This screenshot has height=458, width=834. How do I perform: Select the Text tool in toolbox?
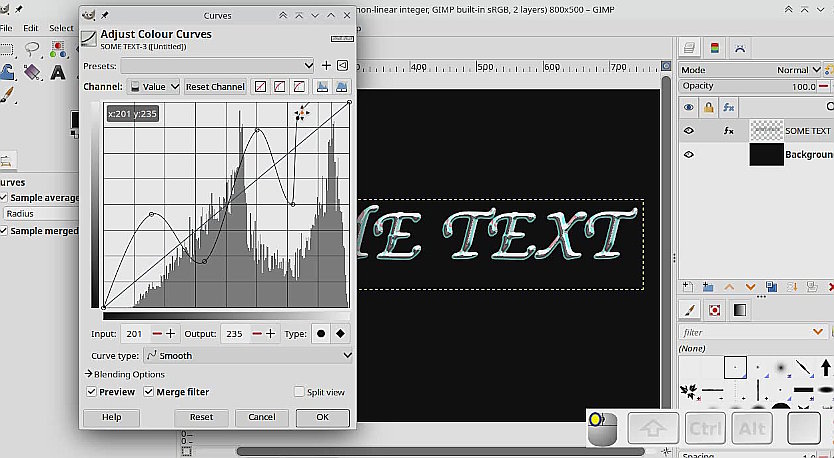(58, 72)
